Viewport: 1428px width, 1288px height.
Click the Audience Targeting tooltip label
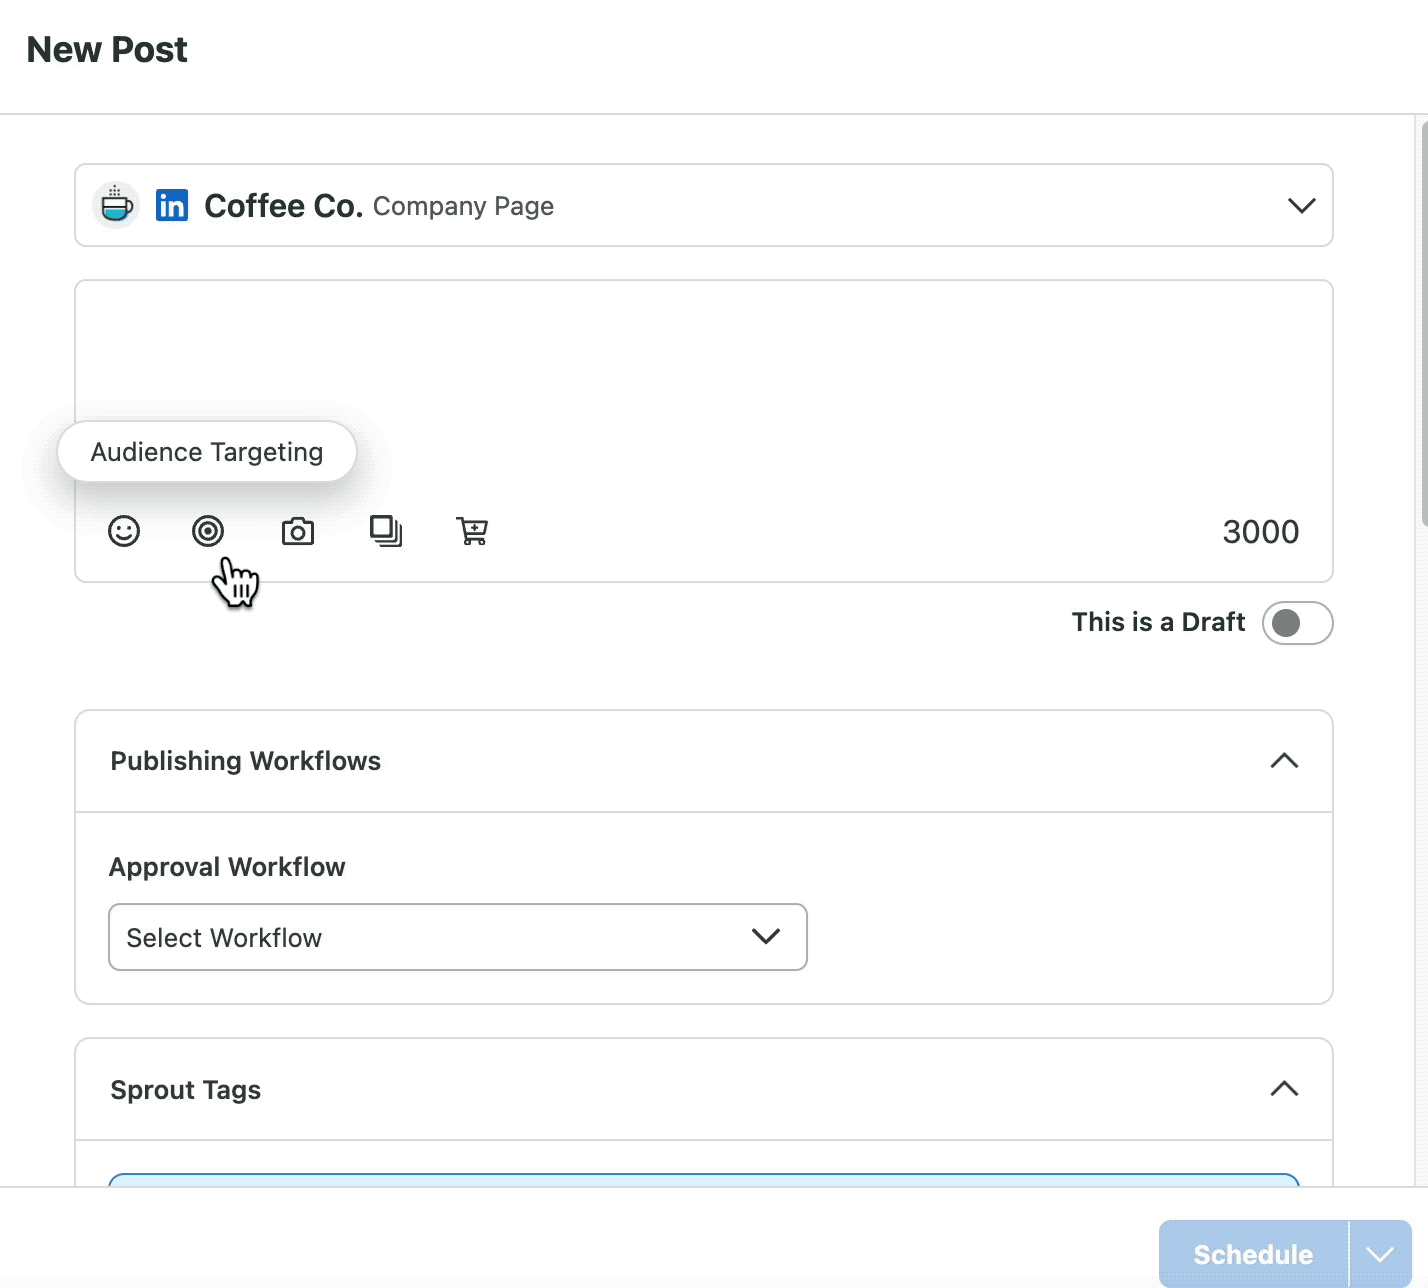[x=206, y=451]
